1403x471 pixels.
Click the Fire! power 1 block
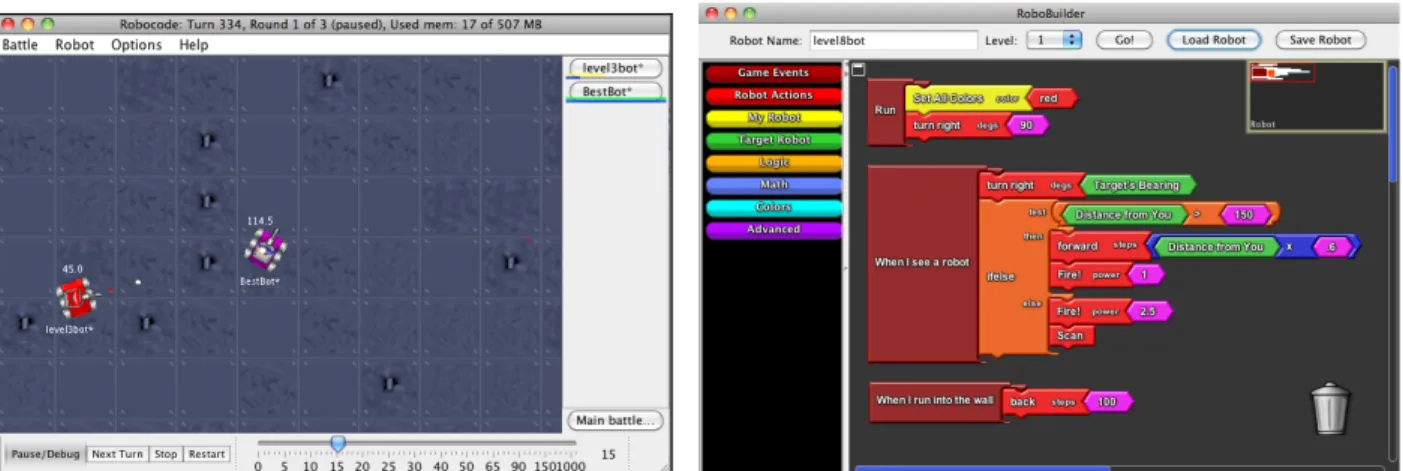(x=1088, y=273)
